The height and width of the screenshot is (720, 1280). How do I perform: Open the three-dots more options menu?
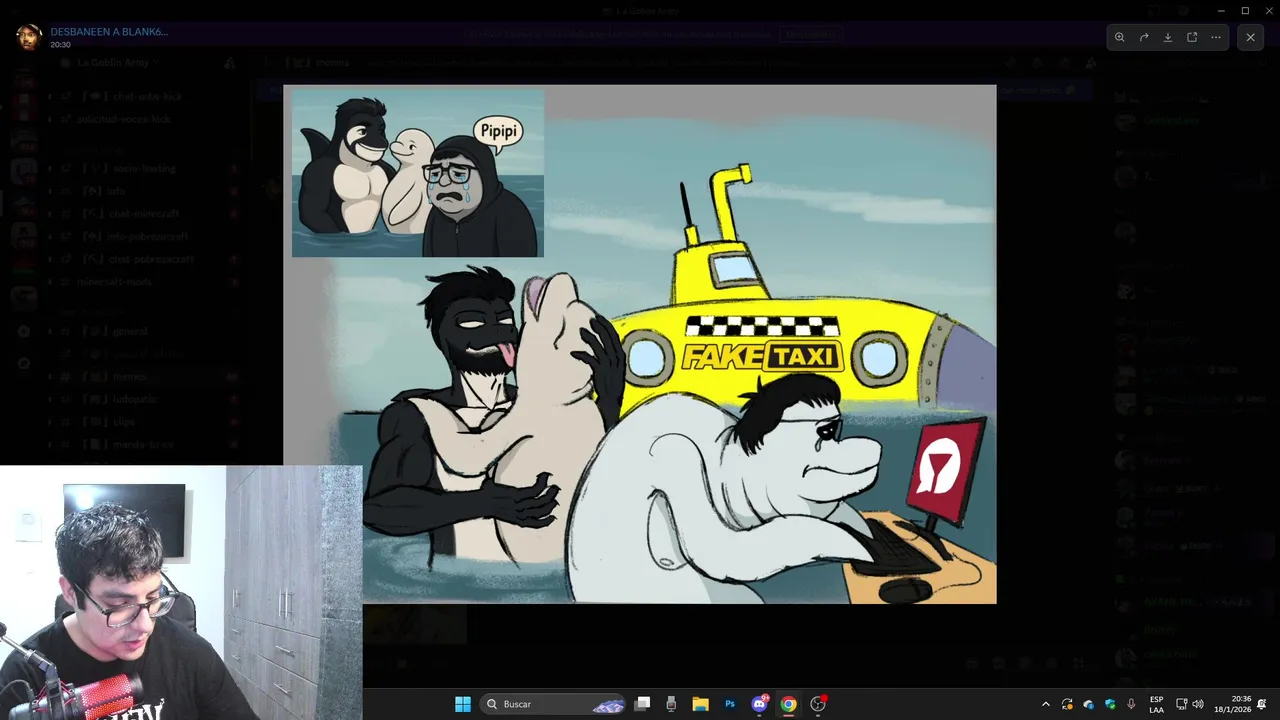click(x=1216, y=37)
